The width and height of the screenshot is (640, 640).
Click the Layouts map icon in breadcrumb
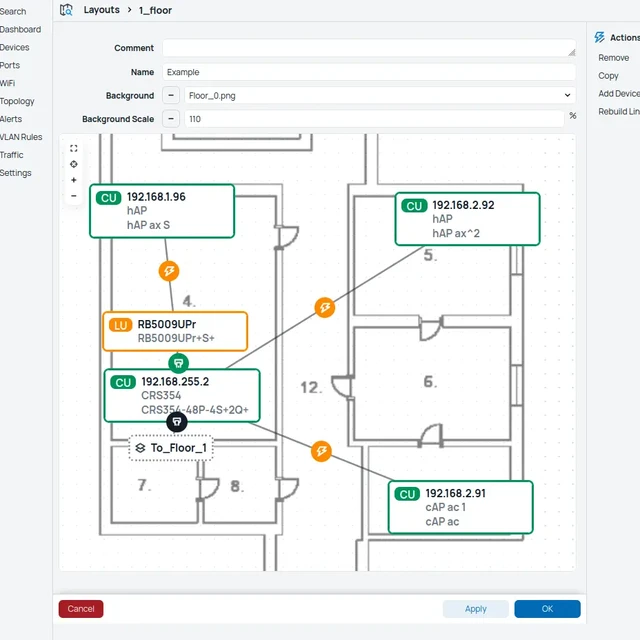tap(66, 10)
